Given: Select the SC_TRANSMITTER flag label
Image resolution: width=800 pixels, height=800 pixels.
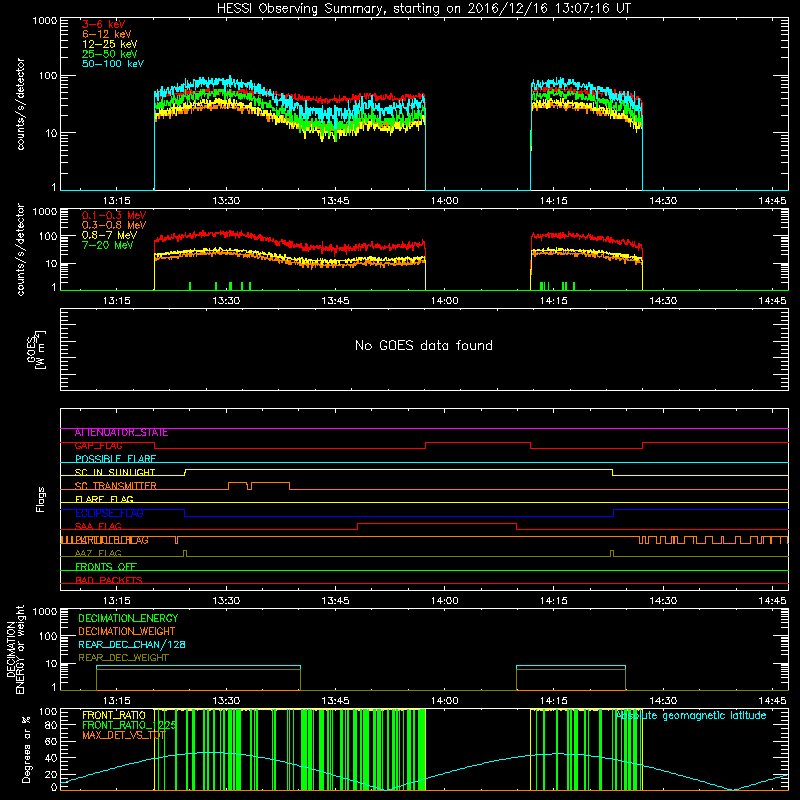Looking at the screenshot, I should [115, 486].
